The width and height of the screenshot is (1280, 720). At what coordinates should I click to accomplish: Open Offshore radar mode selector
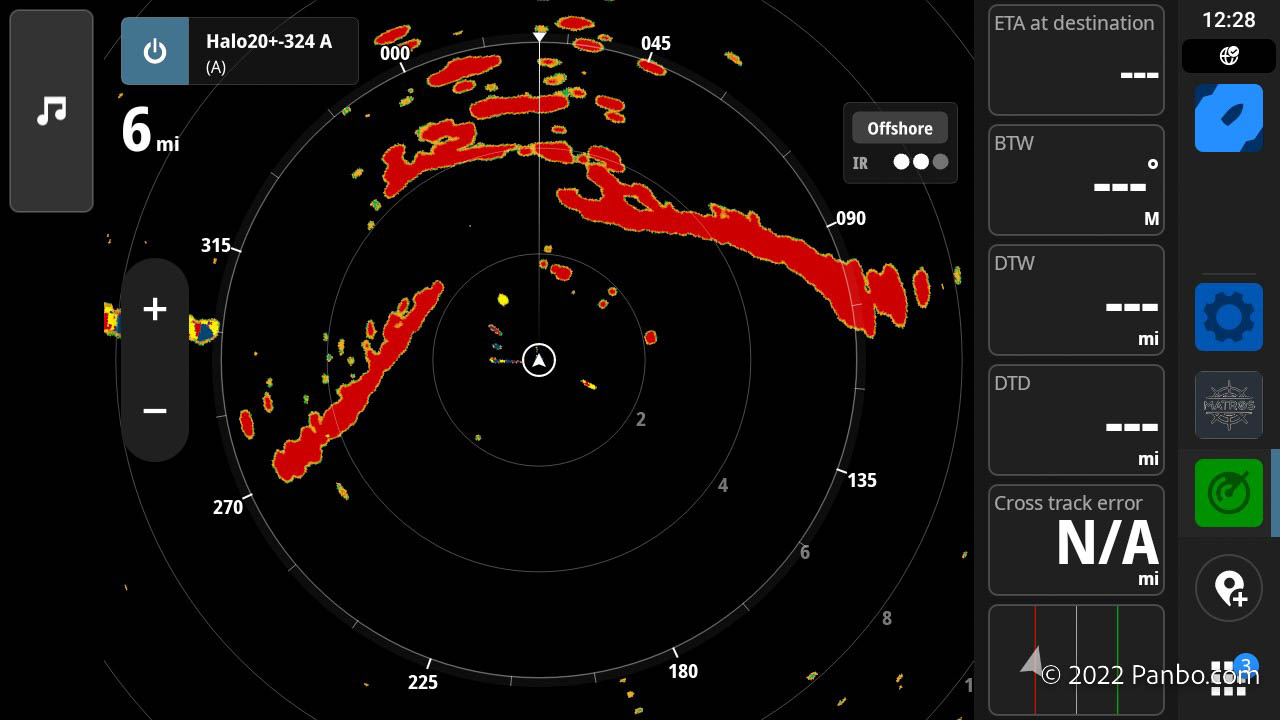pyautogui.click(x=899, y=128)
